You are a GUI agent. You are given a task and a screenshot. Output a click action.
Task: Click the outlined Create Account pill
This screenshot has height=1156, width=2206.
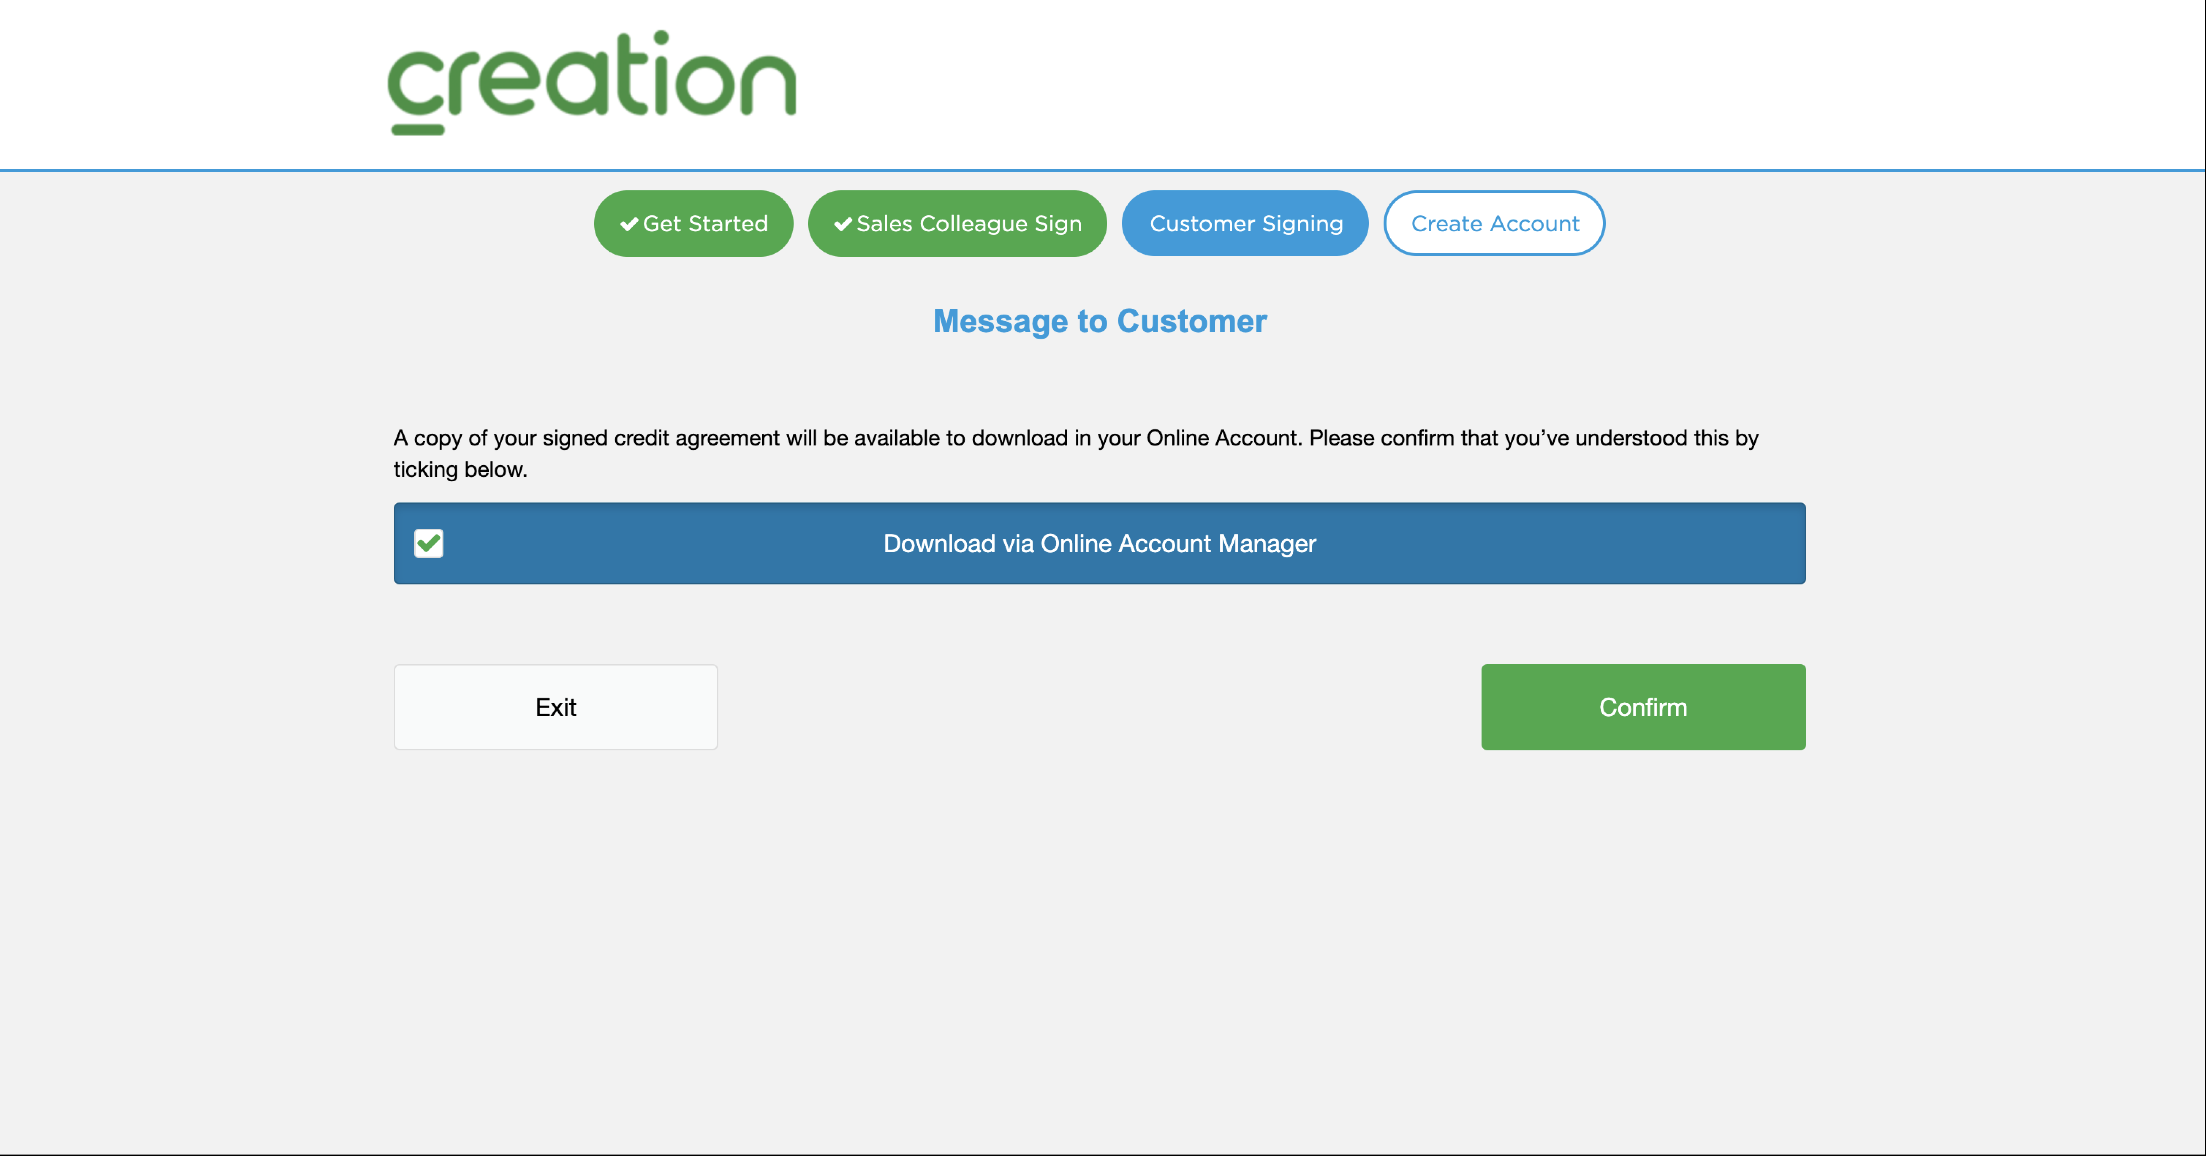click(1494, 224)
